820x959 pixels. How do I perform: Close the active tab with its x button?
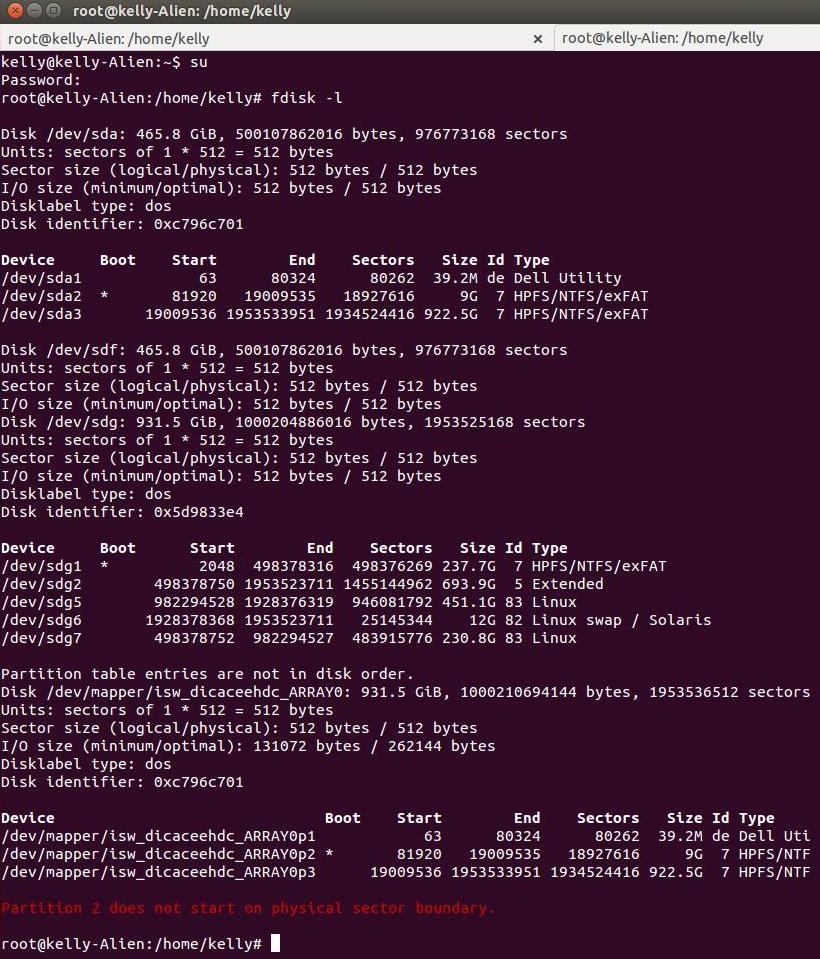coord(538,38)
